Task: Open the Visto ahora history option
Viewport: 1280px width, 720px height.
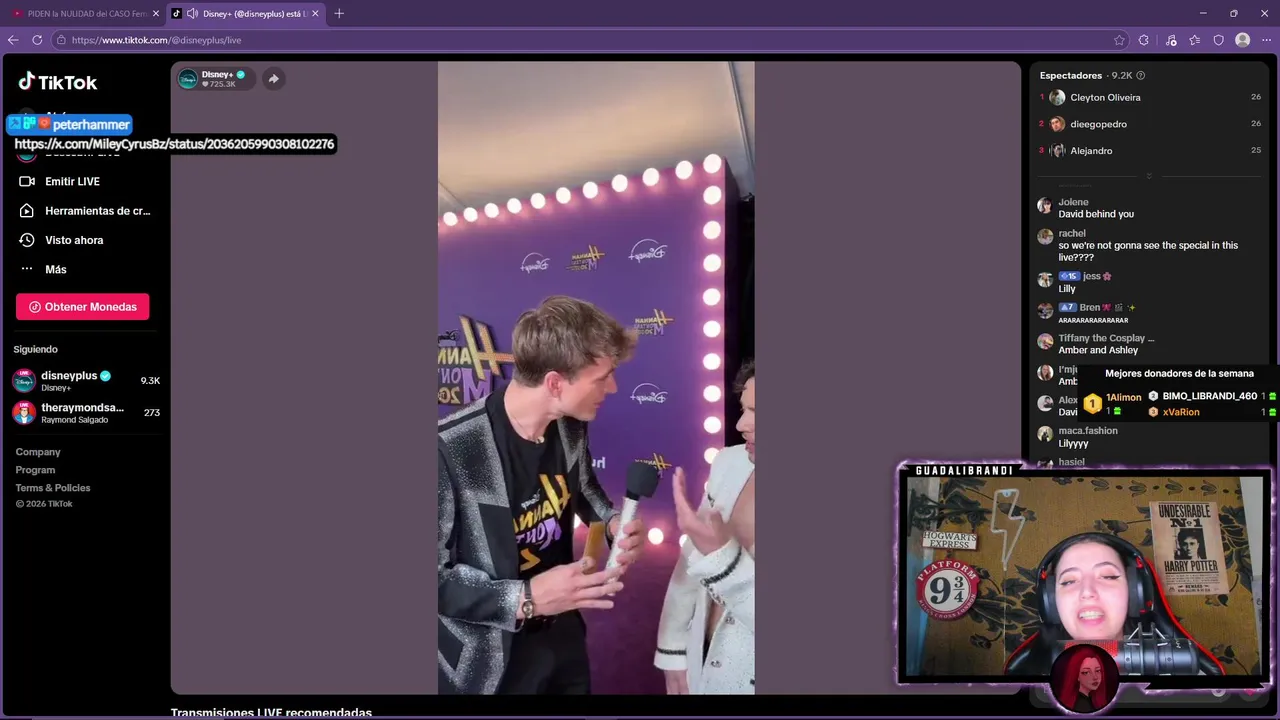Action: coord(61,240)
